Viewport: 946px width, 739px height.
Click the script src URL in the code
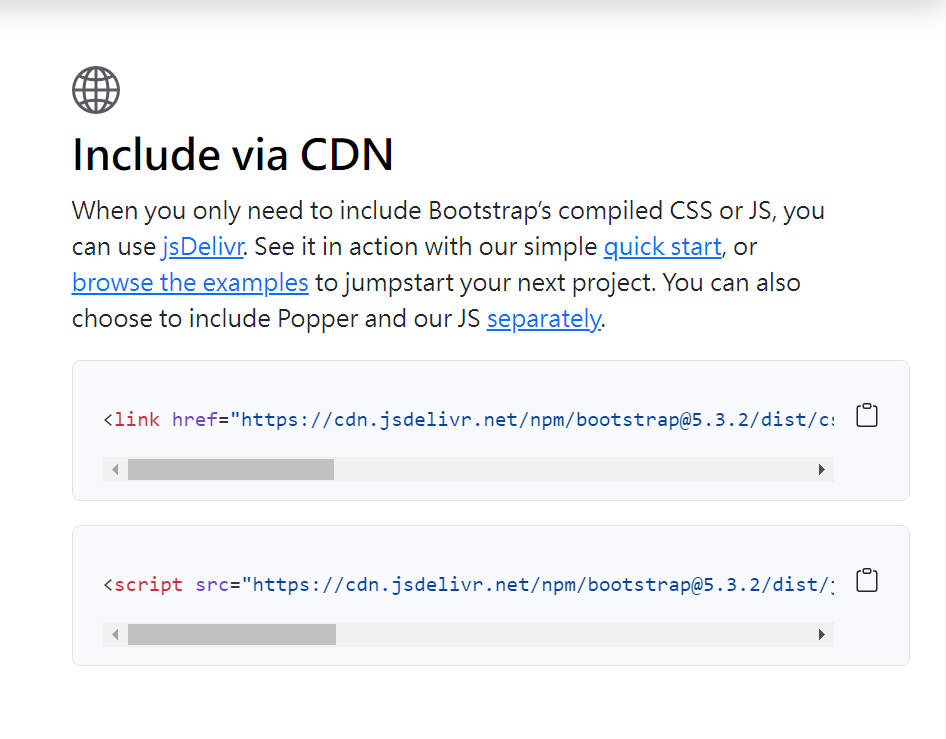click(x=540, y=584)
